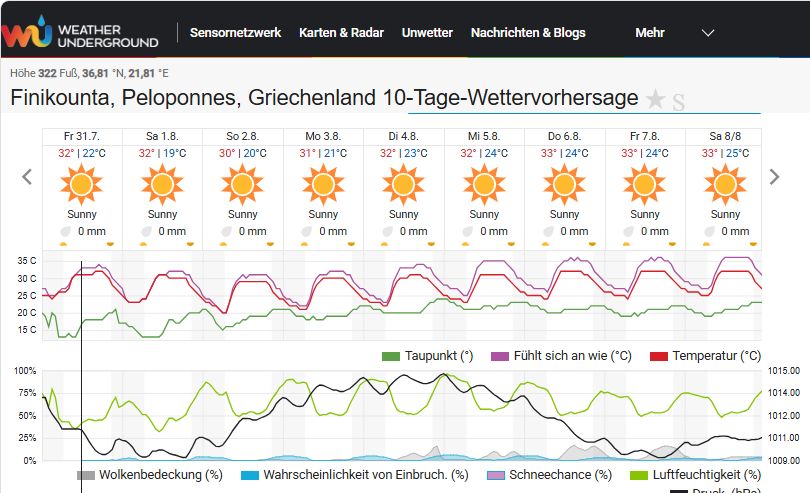Click the green Luftfeuchtigkeit color swatch
Image resolution: width=810 pixels, height=493 pixels.
coord(639,475)
